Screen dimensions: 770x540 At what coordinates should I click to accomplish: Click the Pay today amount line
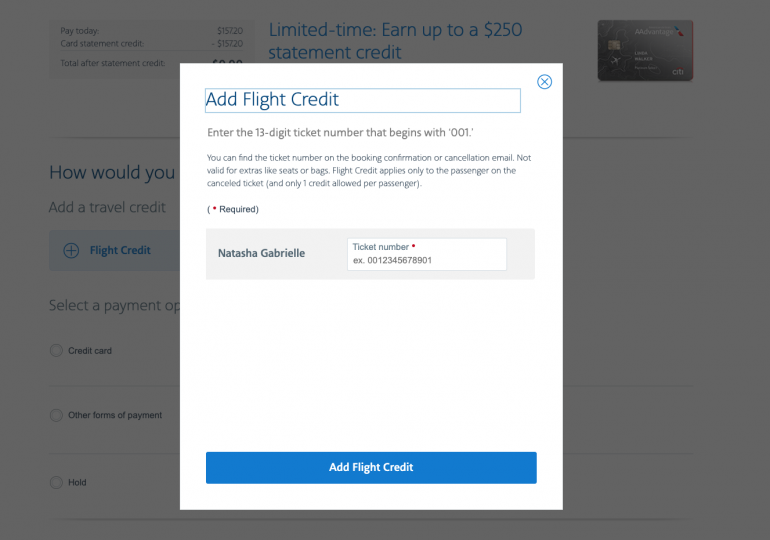(150, 31)
